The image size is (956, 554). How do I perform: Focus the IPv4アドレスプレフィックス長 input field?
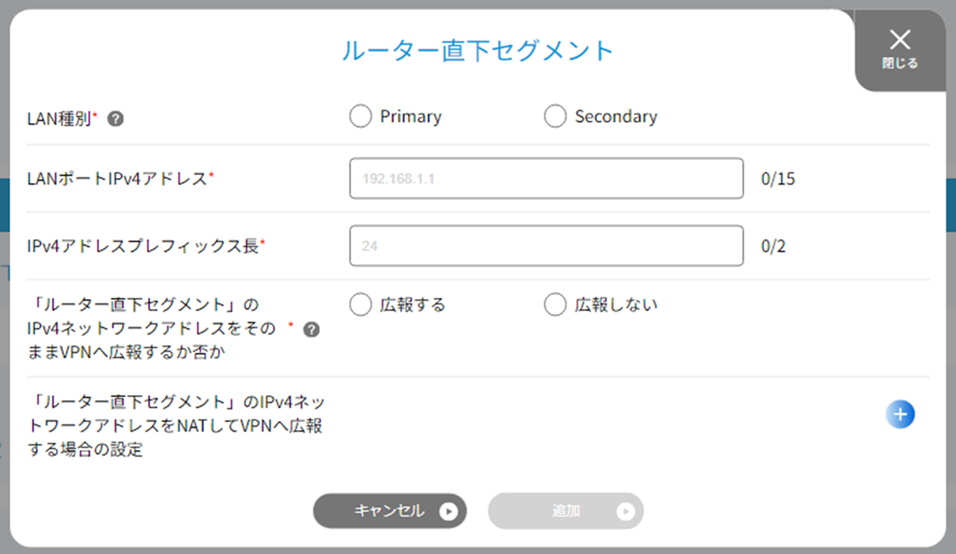pyautogui.click(x=546, y=246)
